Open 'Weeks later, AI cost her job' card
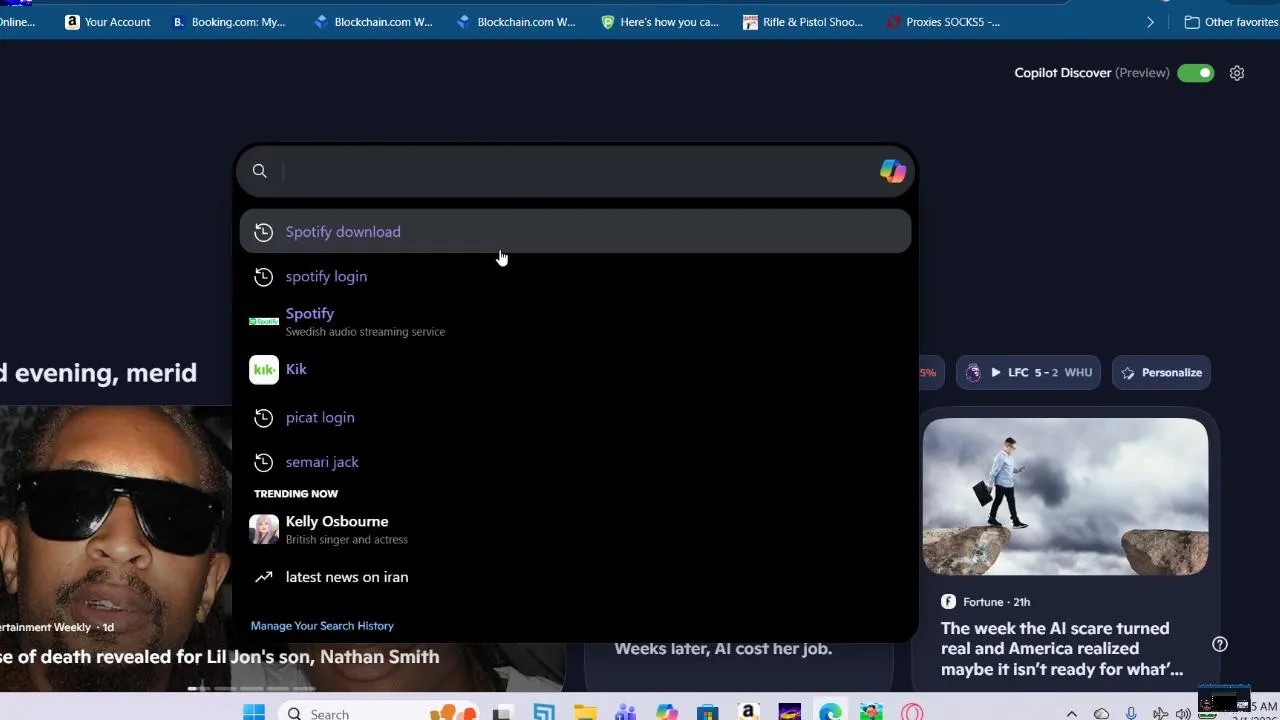1280x720 pixels. tap(723, 649)
